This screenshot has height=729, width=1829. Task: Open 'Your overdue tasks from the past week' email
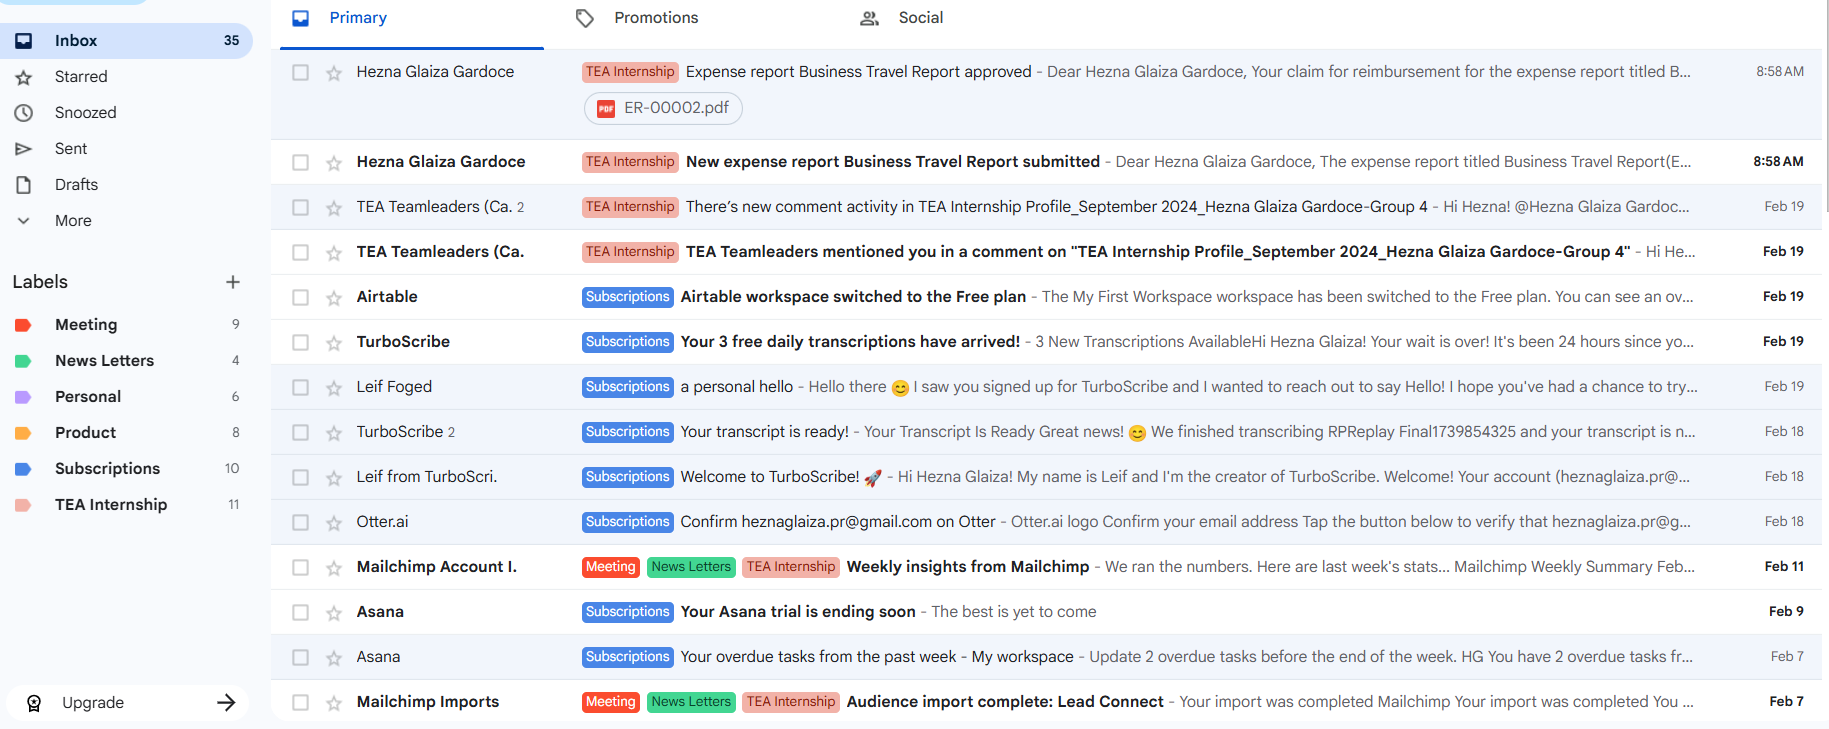click(x=1046, y=657)
